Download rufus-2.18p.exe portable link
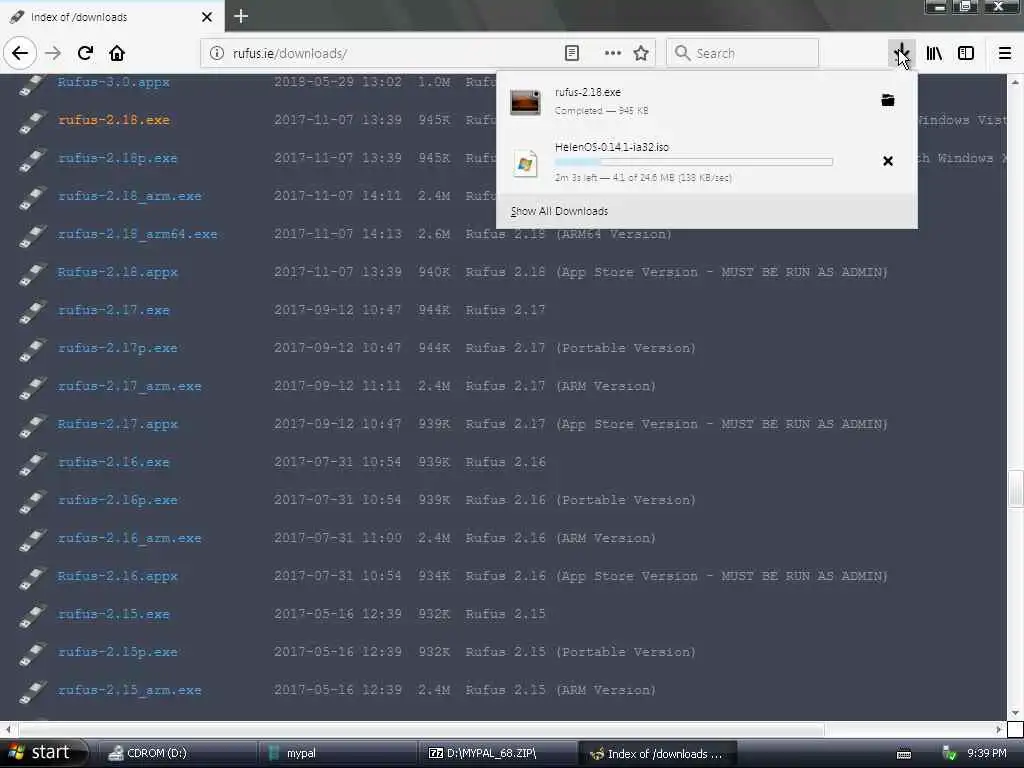This screenshot has width=1024, height=768. point(118,158)
